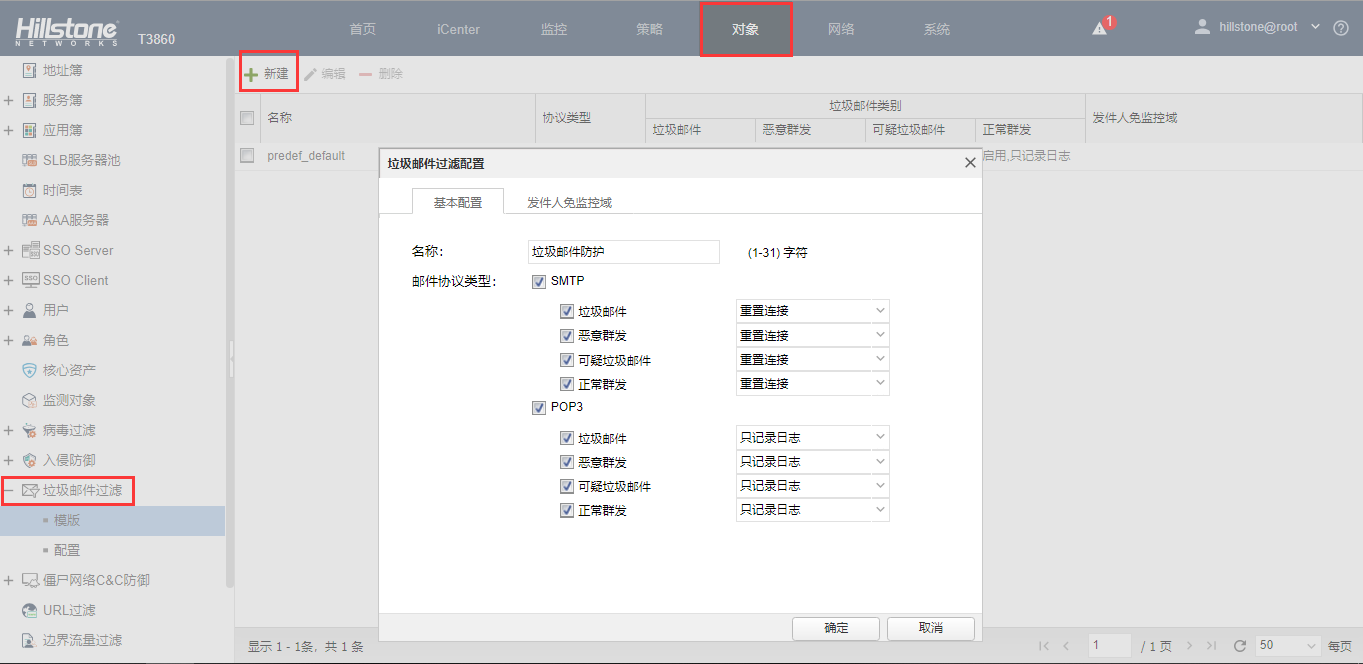Click the 名称 input field
The image size is (1363, 664).
(x=624, y=252)
